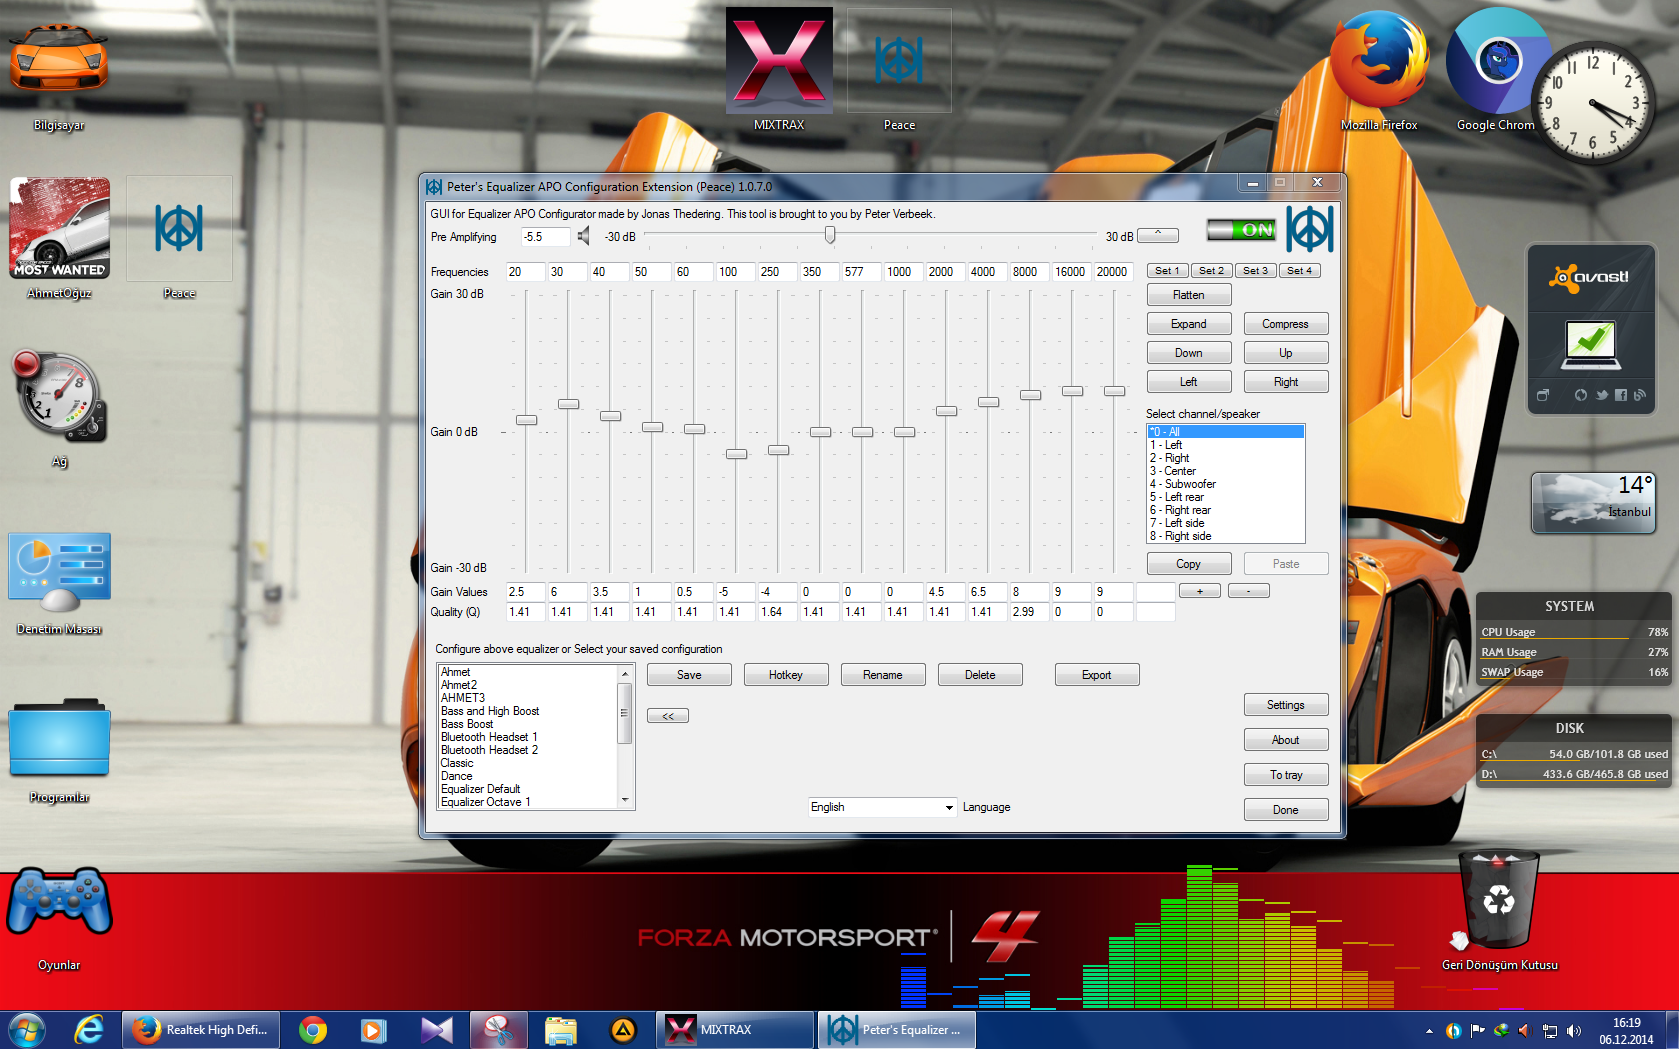Click the Compress button
1679x1049 pixels.
pyautogui.click(x=1286, y=324)
